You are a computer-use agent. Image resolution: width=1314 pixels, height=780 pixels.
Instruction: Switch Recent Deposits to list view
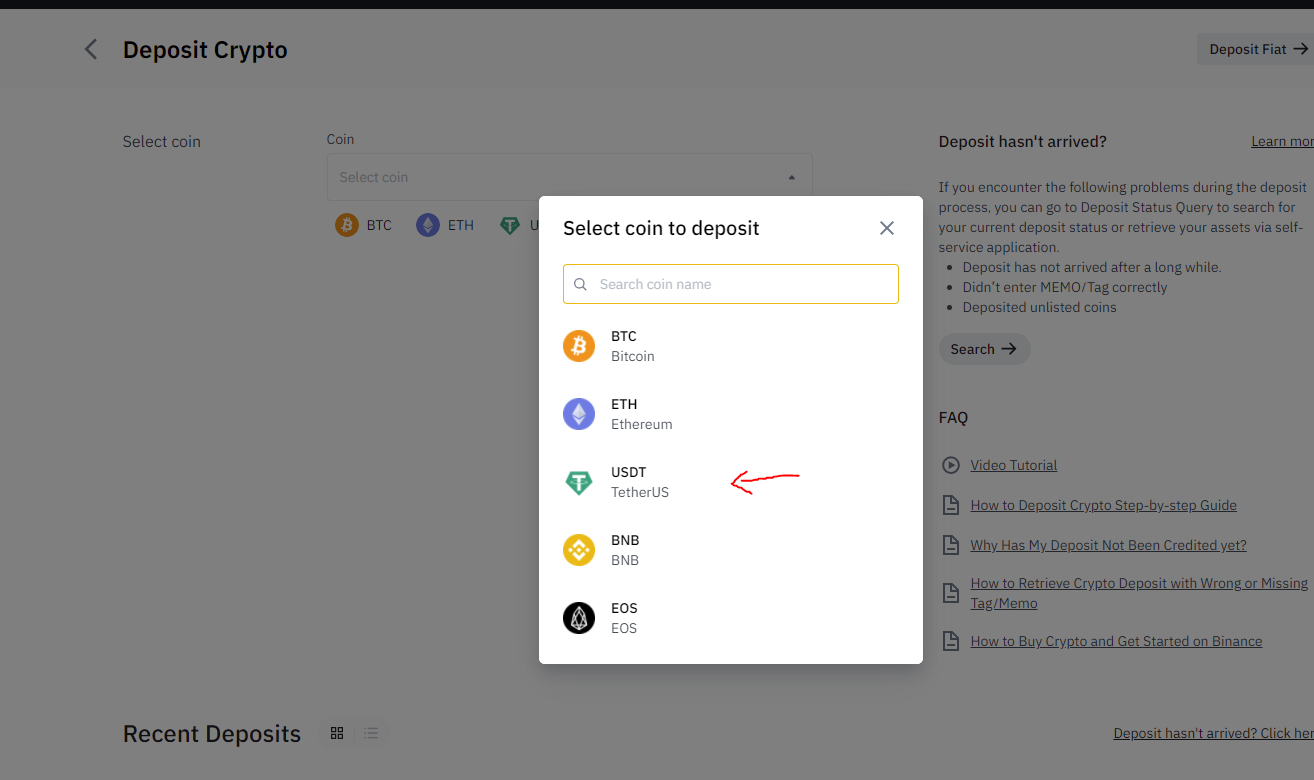coord(371,733)
